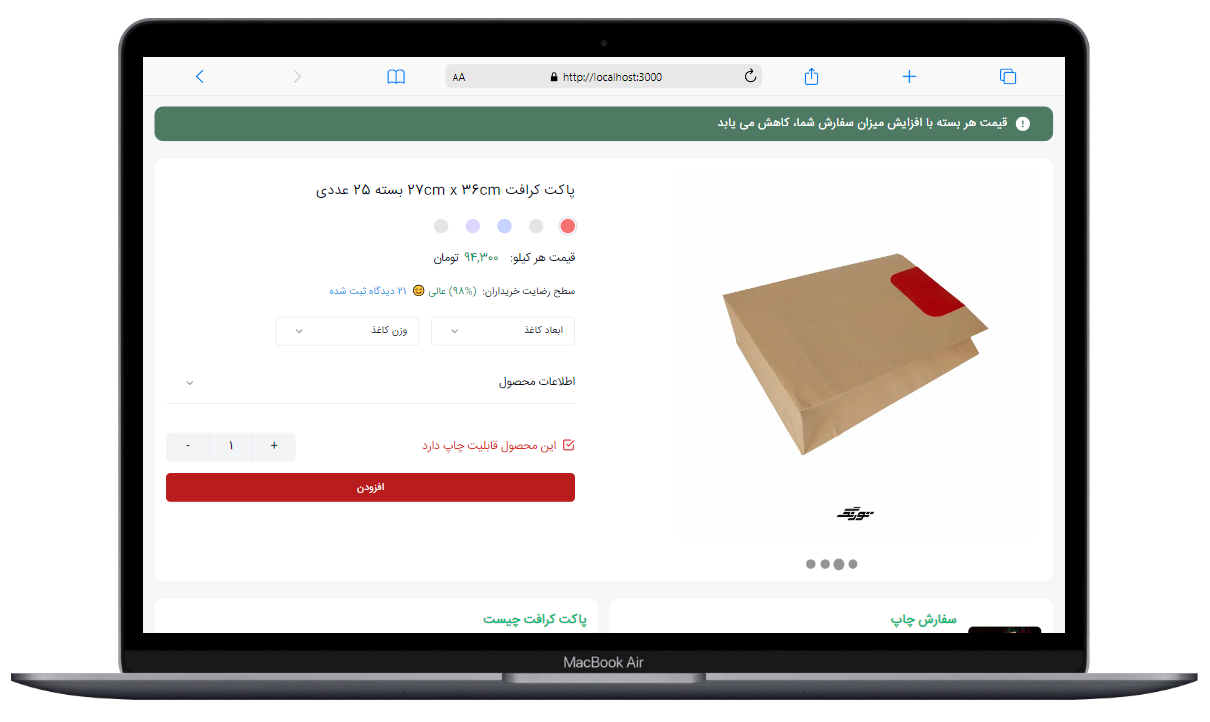1210x722 pixels.
Task: Show all tabs overview icon
Action: (1008, 76)
